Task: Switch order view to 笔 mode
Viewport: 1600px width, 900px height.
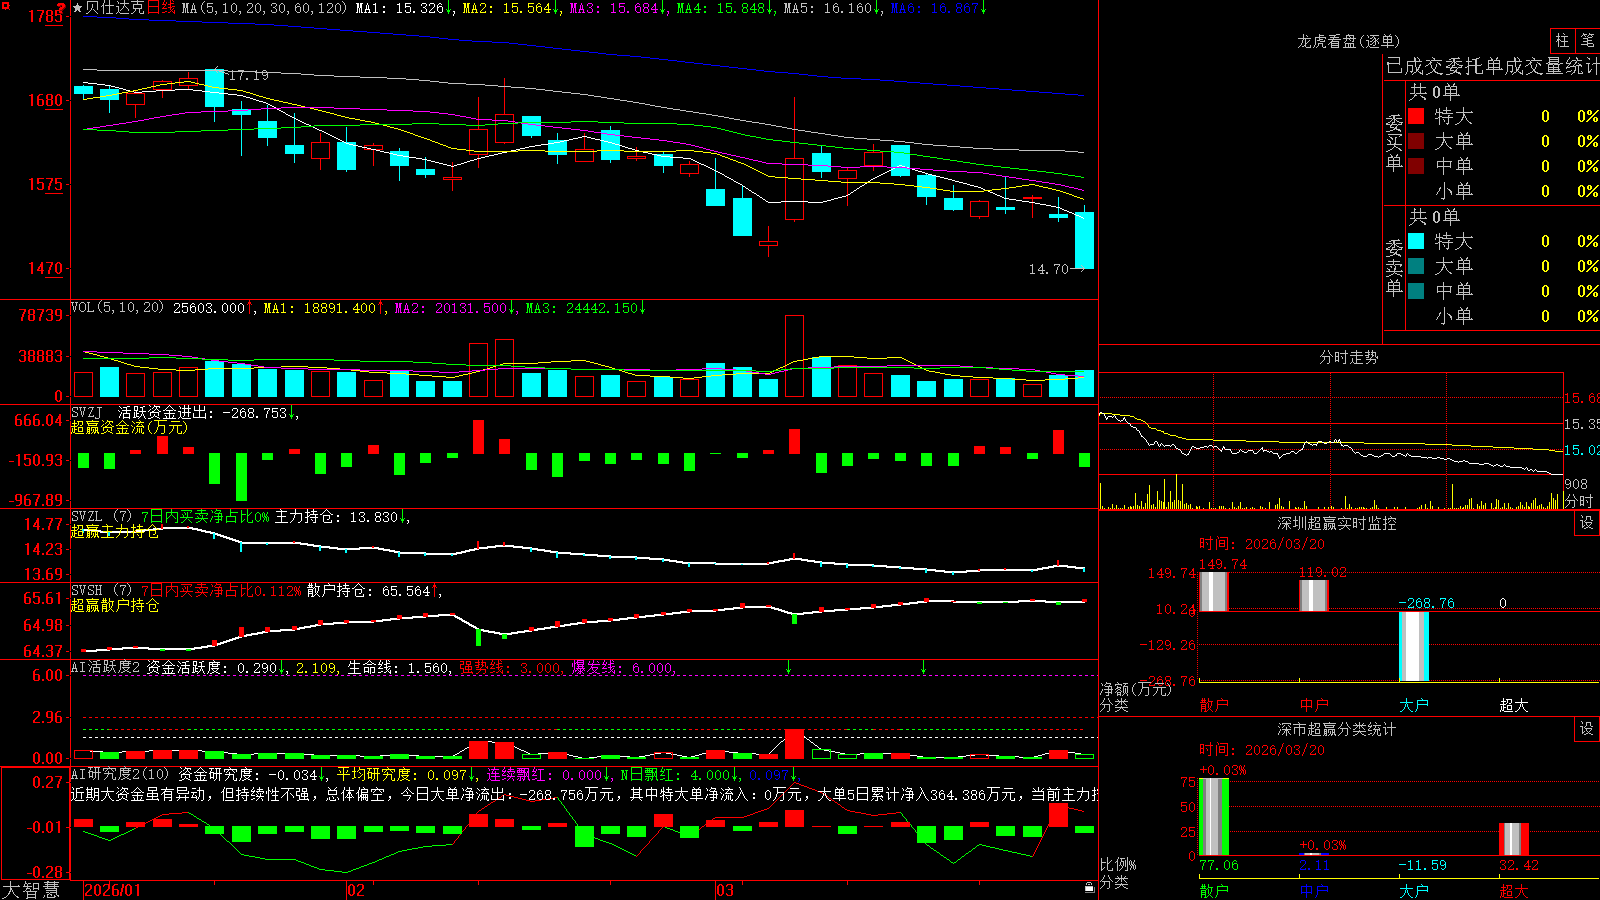Action: point(1587,40)
